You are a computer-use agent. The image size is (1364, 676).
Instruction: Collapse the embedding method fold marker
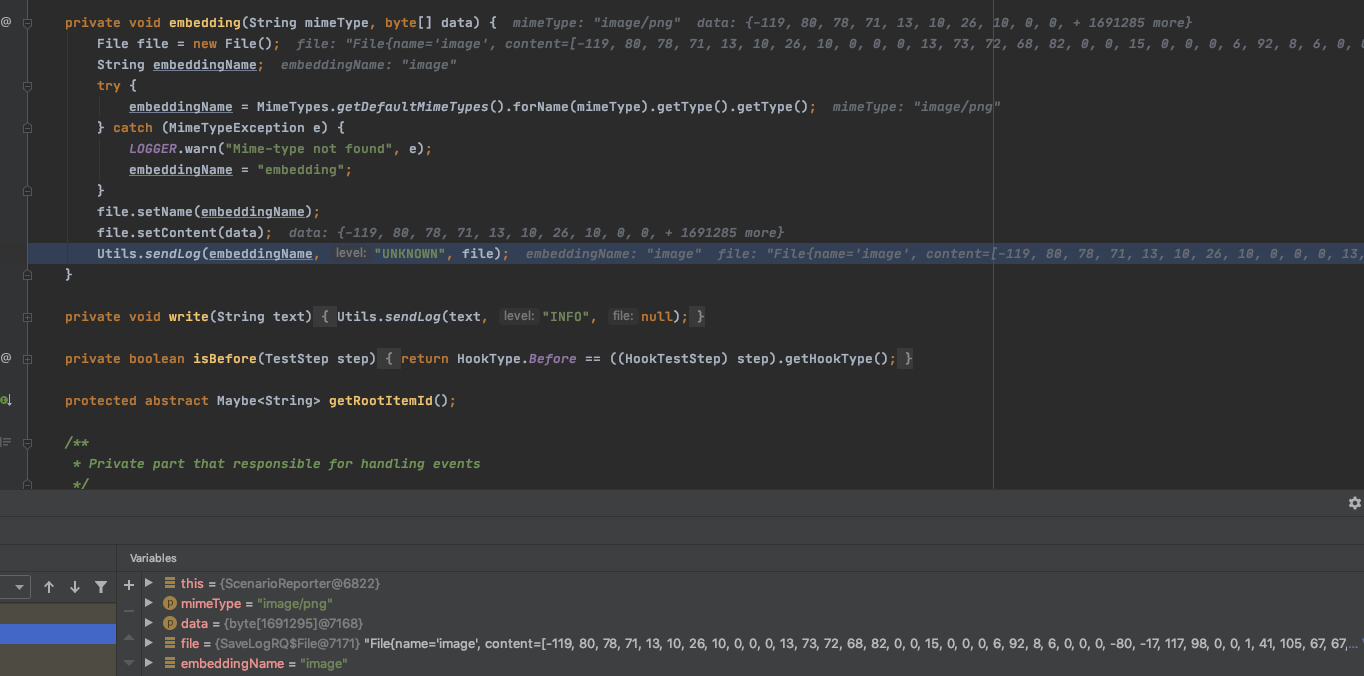point(28,22)
